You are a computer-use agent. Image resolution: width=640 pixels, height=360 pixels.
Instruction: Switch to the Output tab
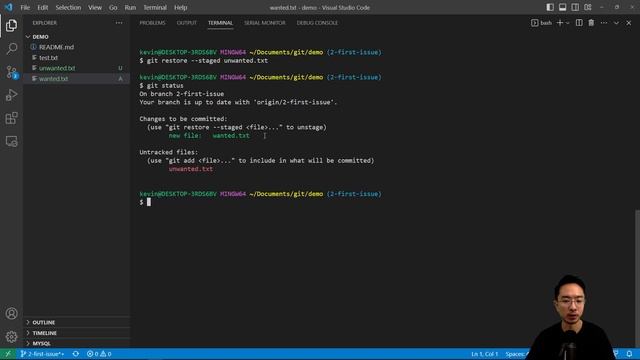pyautogui.click(x=187, y=23)
